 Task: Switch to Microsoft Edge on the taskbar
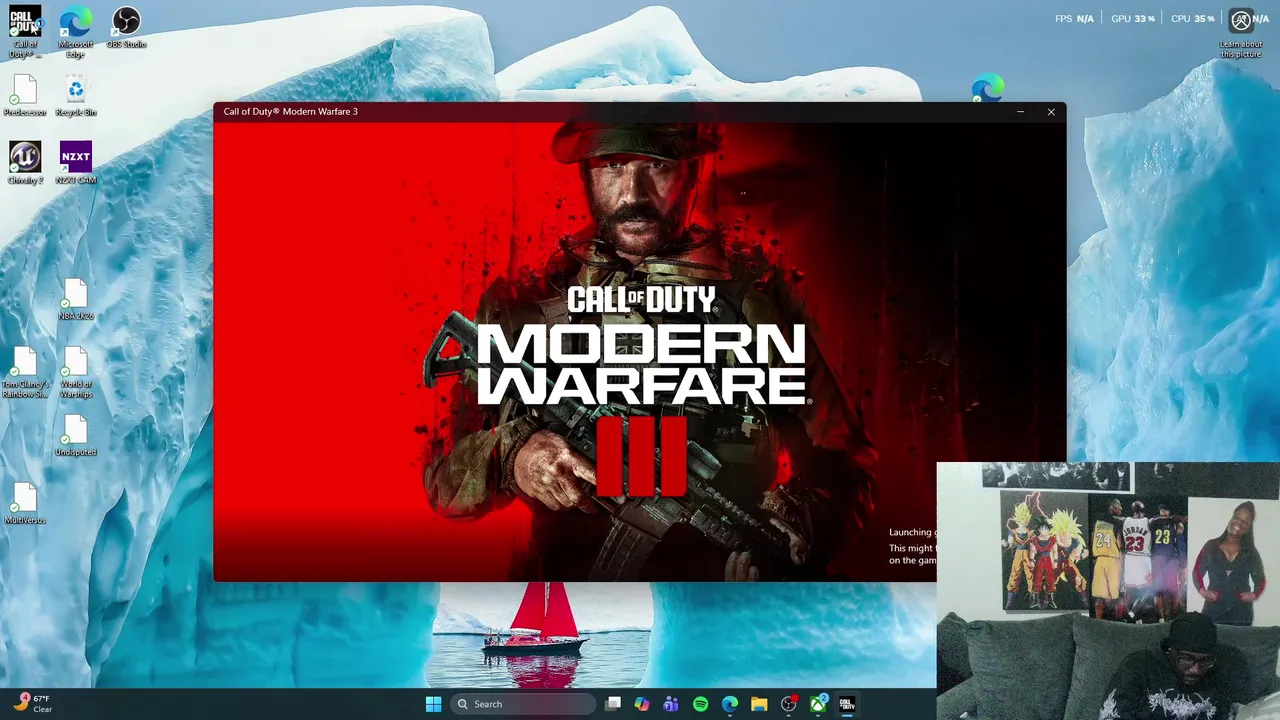coord(730,704)
